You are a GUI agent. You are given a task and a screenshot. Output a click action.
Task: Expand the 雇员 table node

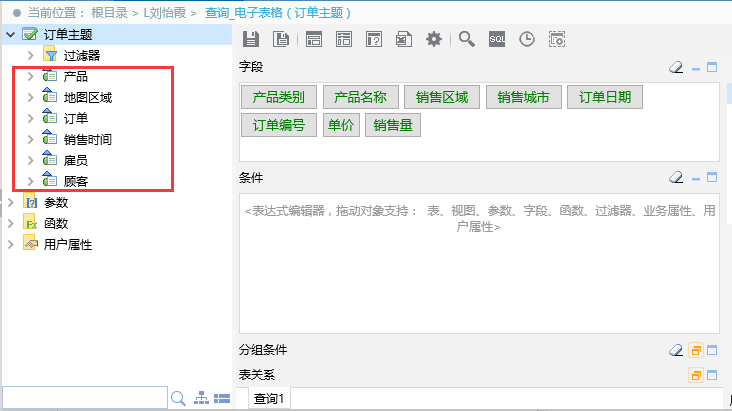[x=31, y=160]
